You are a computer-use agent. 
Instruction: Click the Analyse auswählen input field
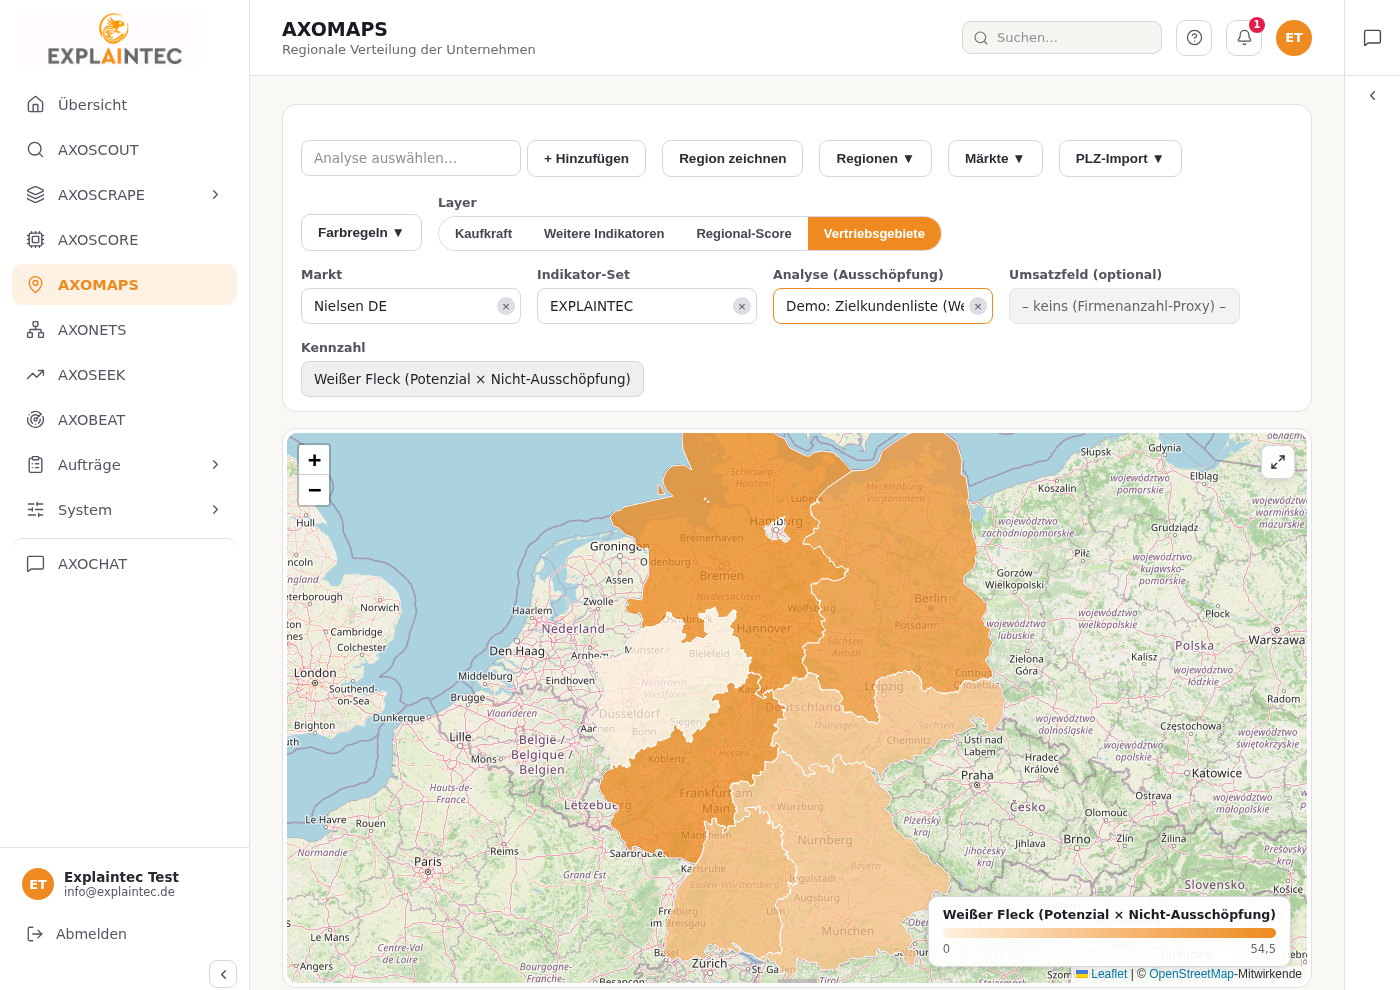411,158
